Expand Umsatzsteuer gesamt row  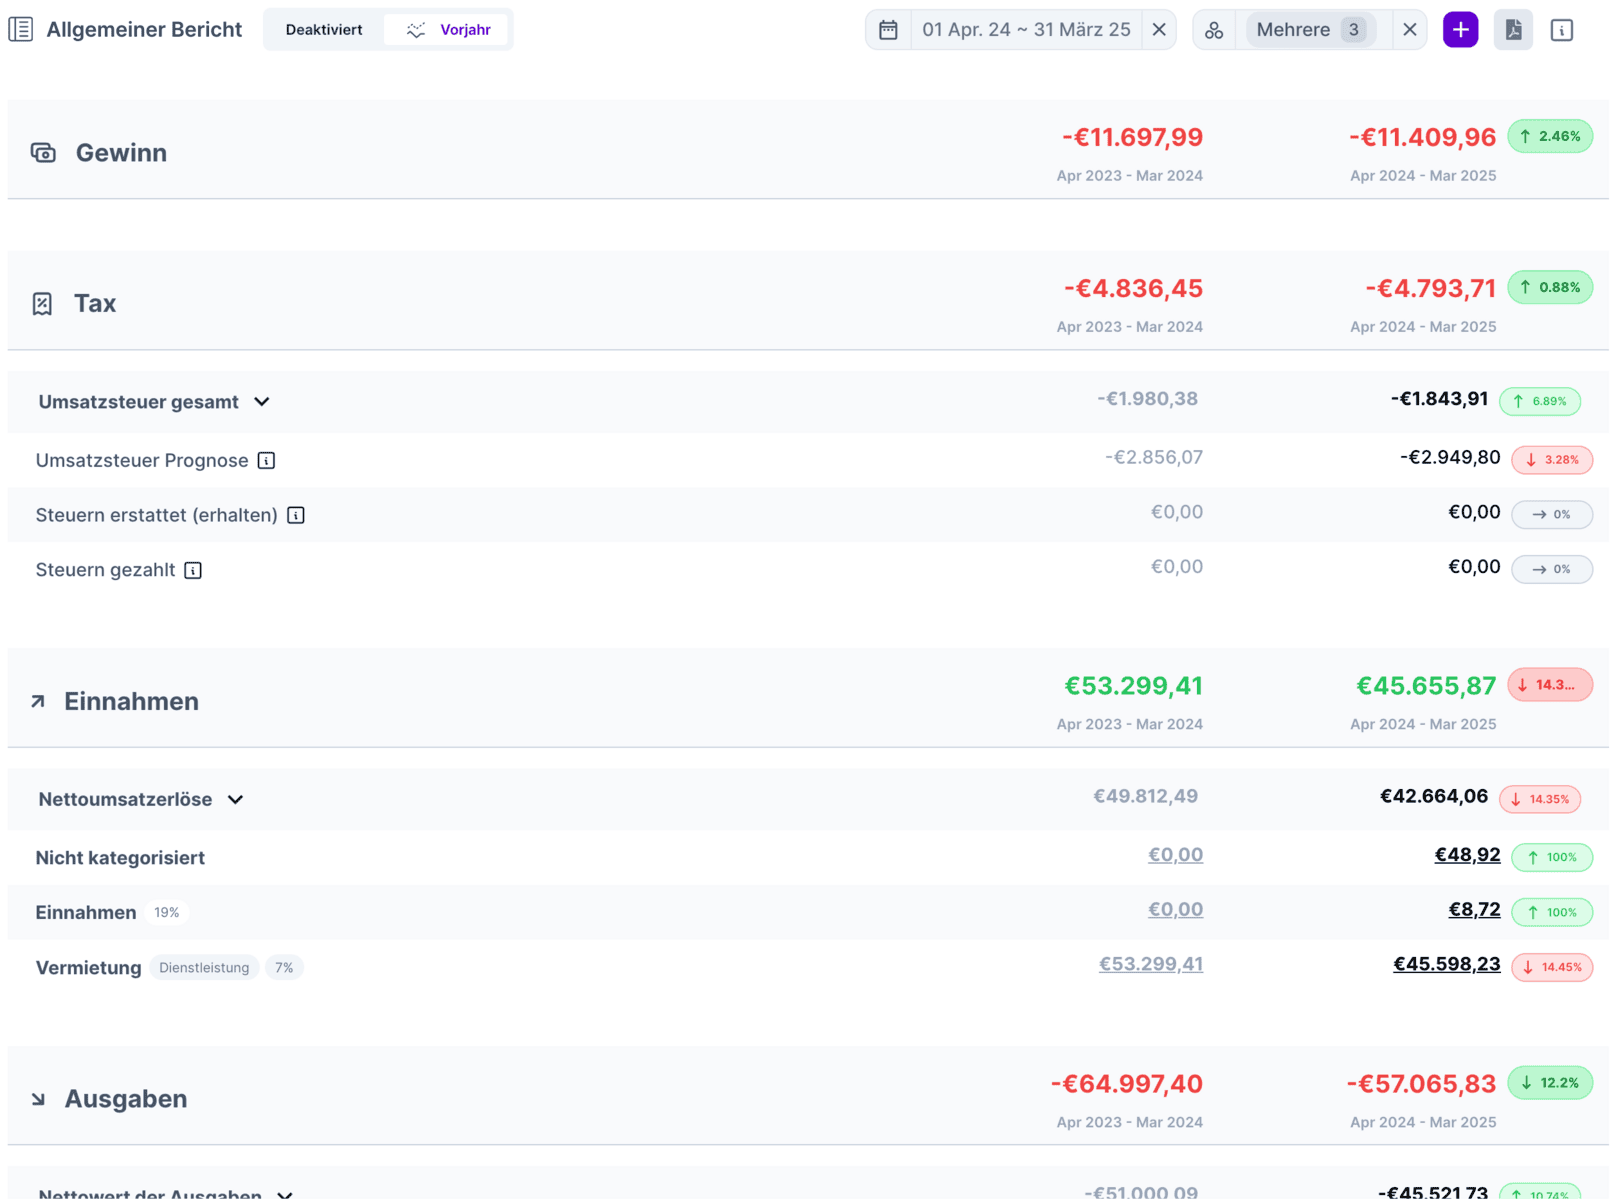pos(262,402)
